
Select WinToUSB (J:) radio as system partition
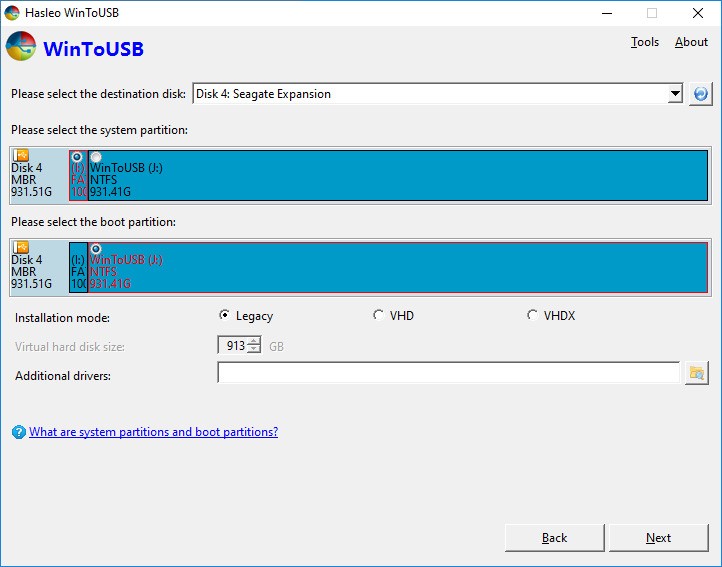coord(95,157)
